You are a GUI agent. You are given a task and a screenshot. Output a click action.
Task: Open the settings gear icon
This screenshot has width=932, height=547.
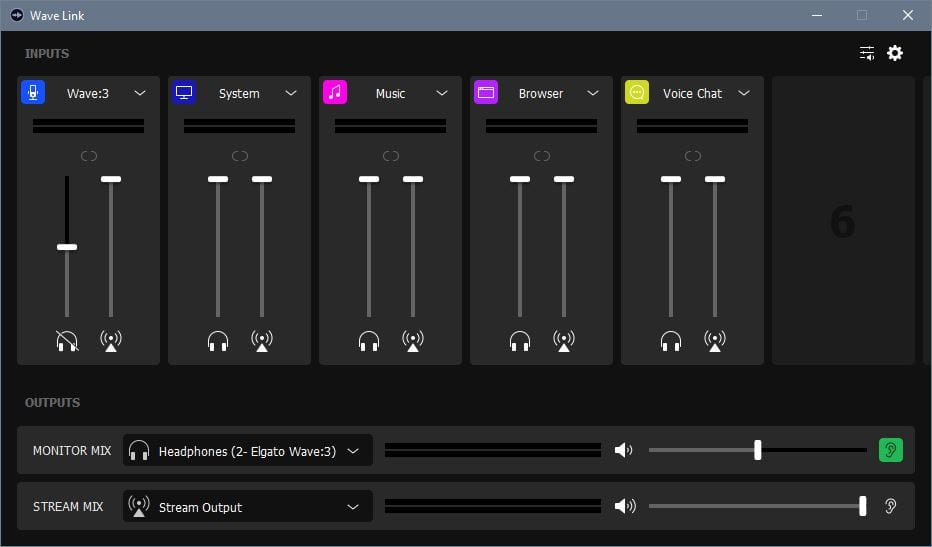895,53
